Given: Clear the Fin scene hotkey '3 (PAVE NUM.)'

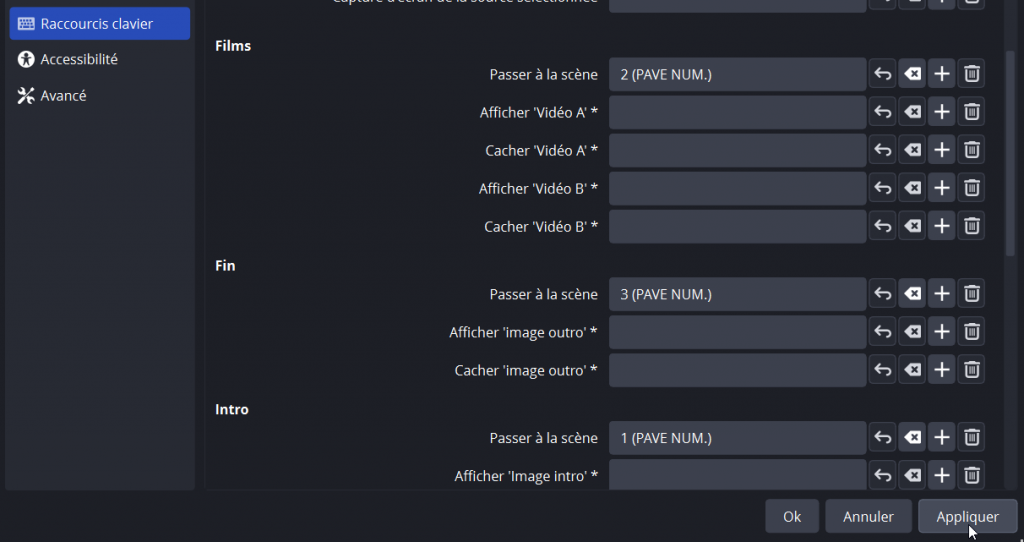Looking at the screenshot, I should coord(912,294).
